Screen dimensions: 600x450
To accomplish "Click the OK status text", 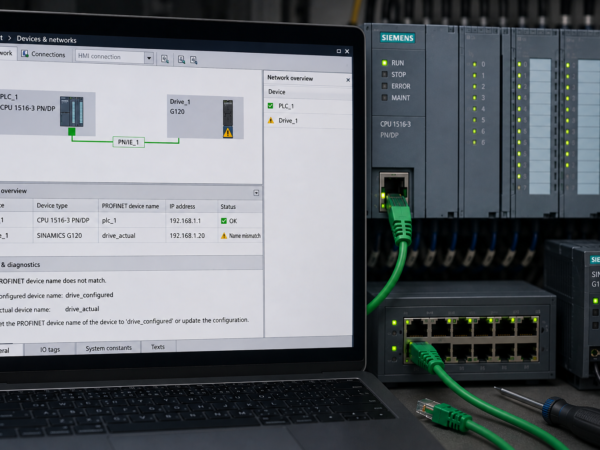I will [x=233, y=221].
